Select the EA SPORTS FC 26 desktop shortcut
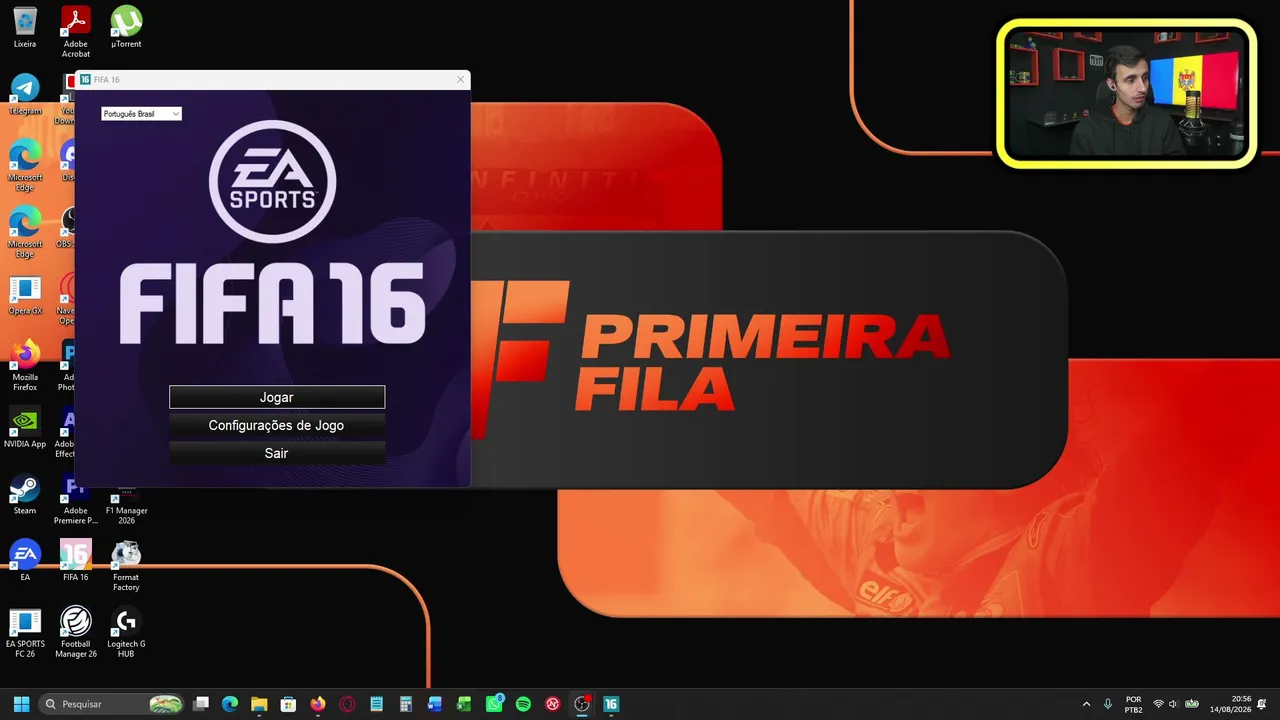1280x720 pixels. [25, 633]
